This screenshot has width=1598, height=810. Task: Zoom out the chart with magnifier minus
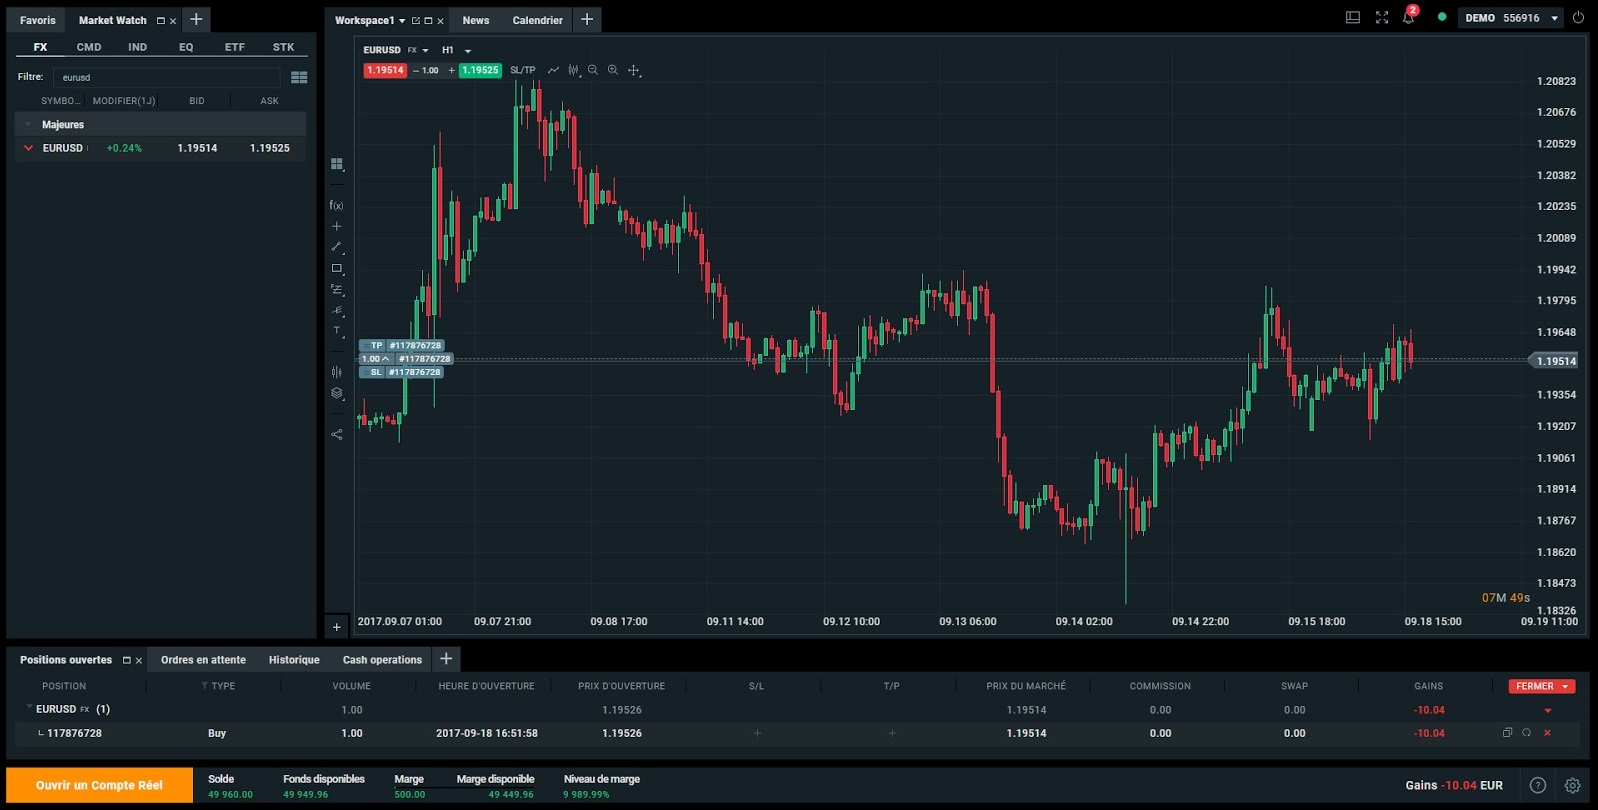click(593, 70)
